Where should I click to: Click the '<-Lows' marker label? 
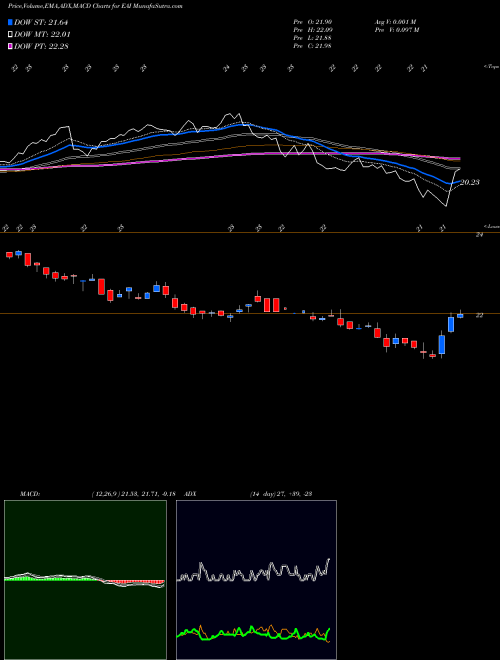point(491,226)
